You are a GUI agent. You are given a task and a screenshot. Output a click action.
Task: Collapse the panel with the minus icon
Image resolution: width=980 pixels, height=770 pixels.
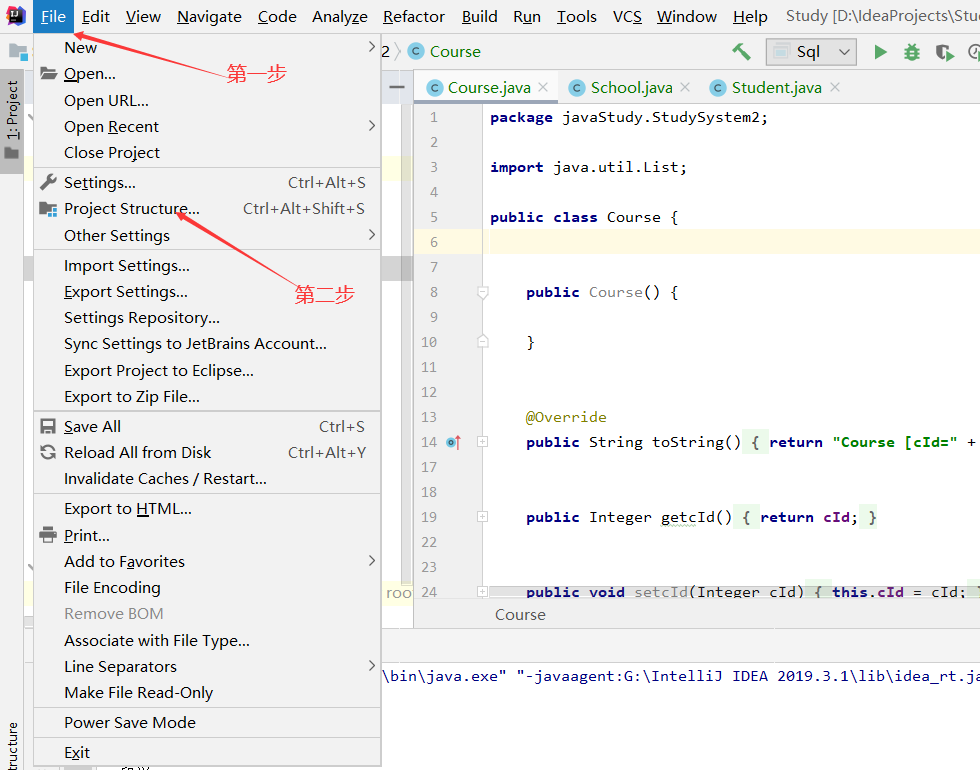pyautogui.click(x=396, y=87)
